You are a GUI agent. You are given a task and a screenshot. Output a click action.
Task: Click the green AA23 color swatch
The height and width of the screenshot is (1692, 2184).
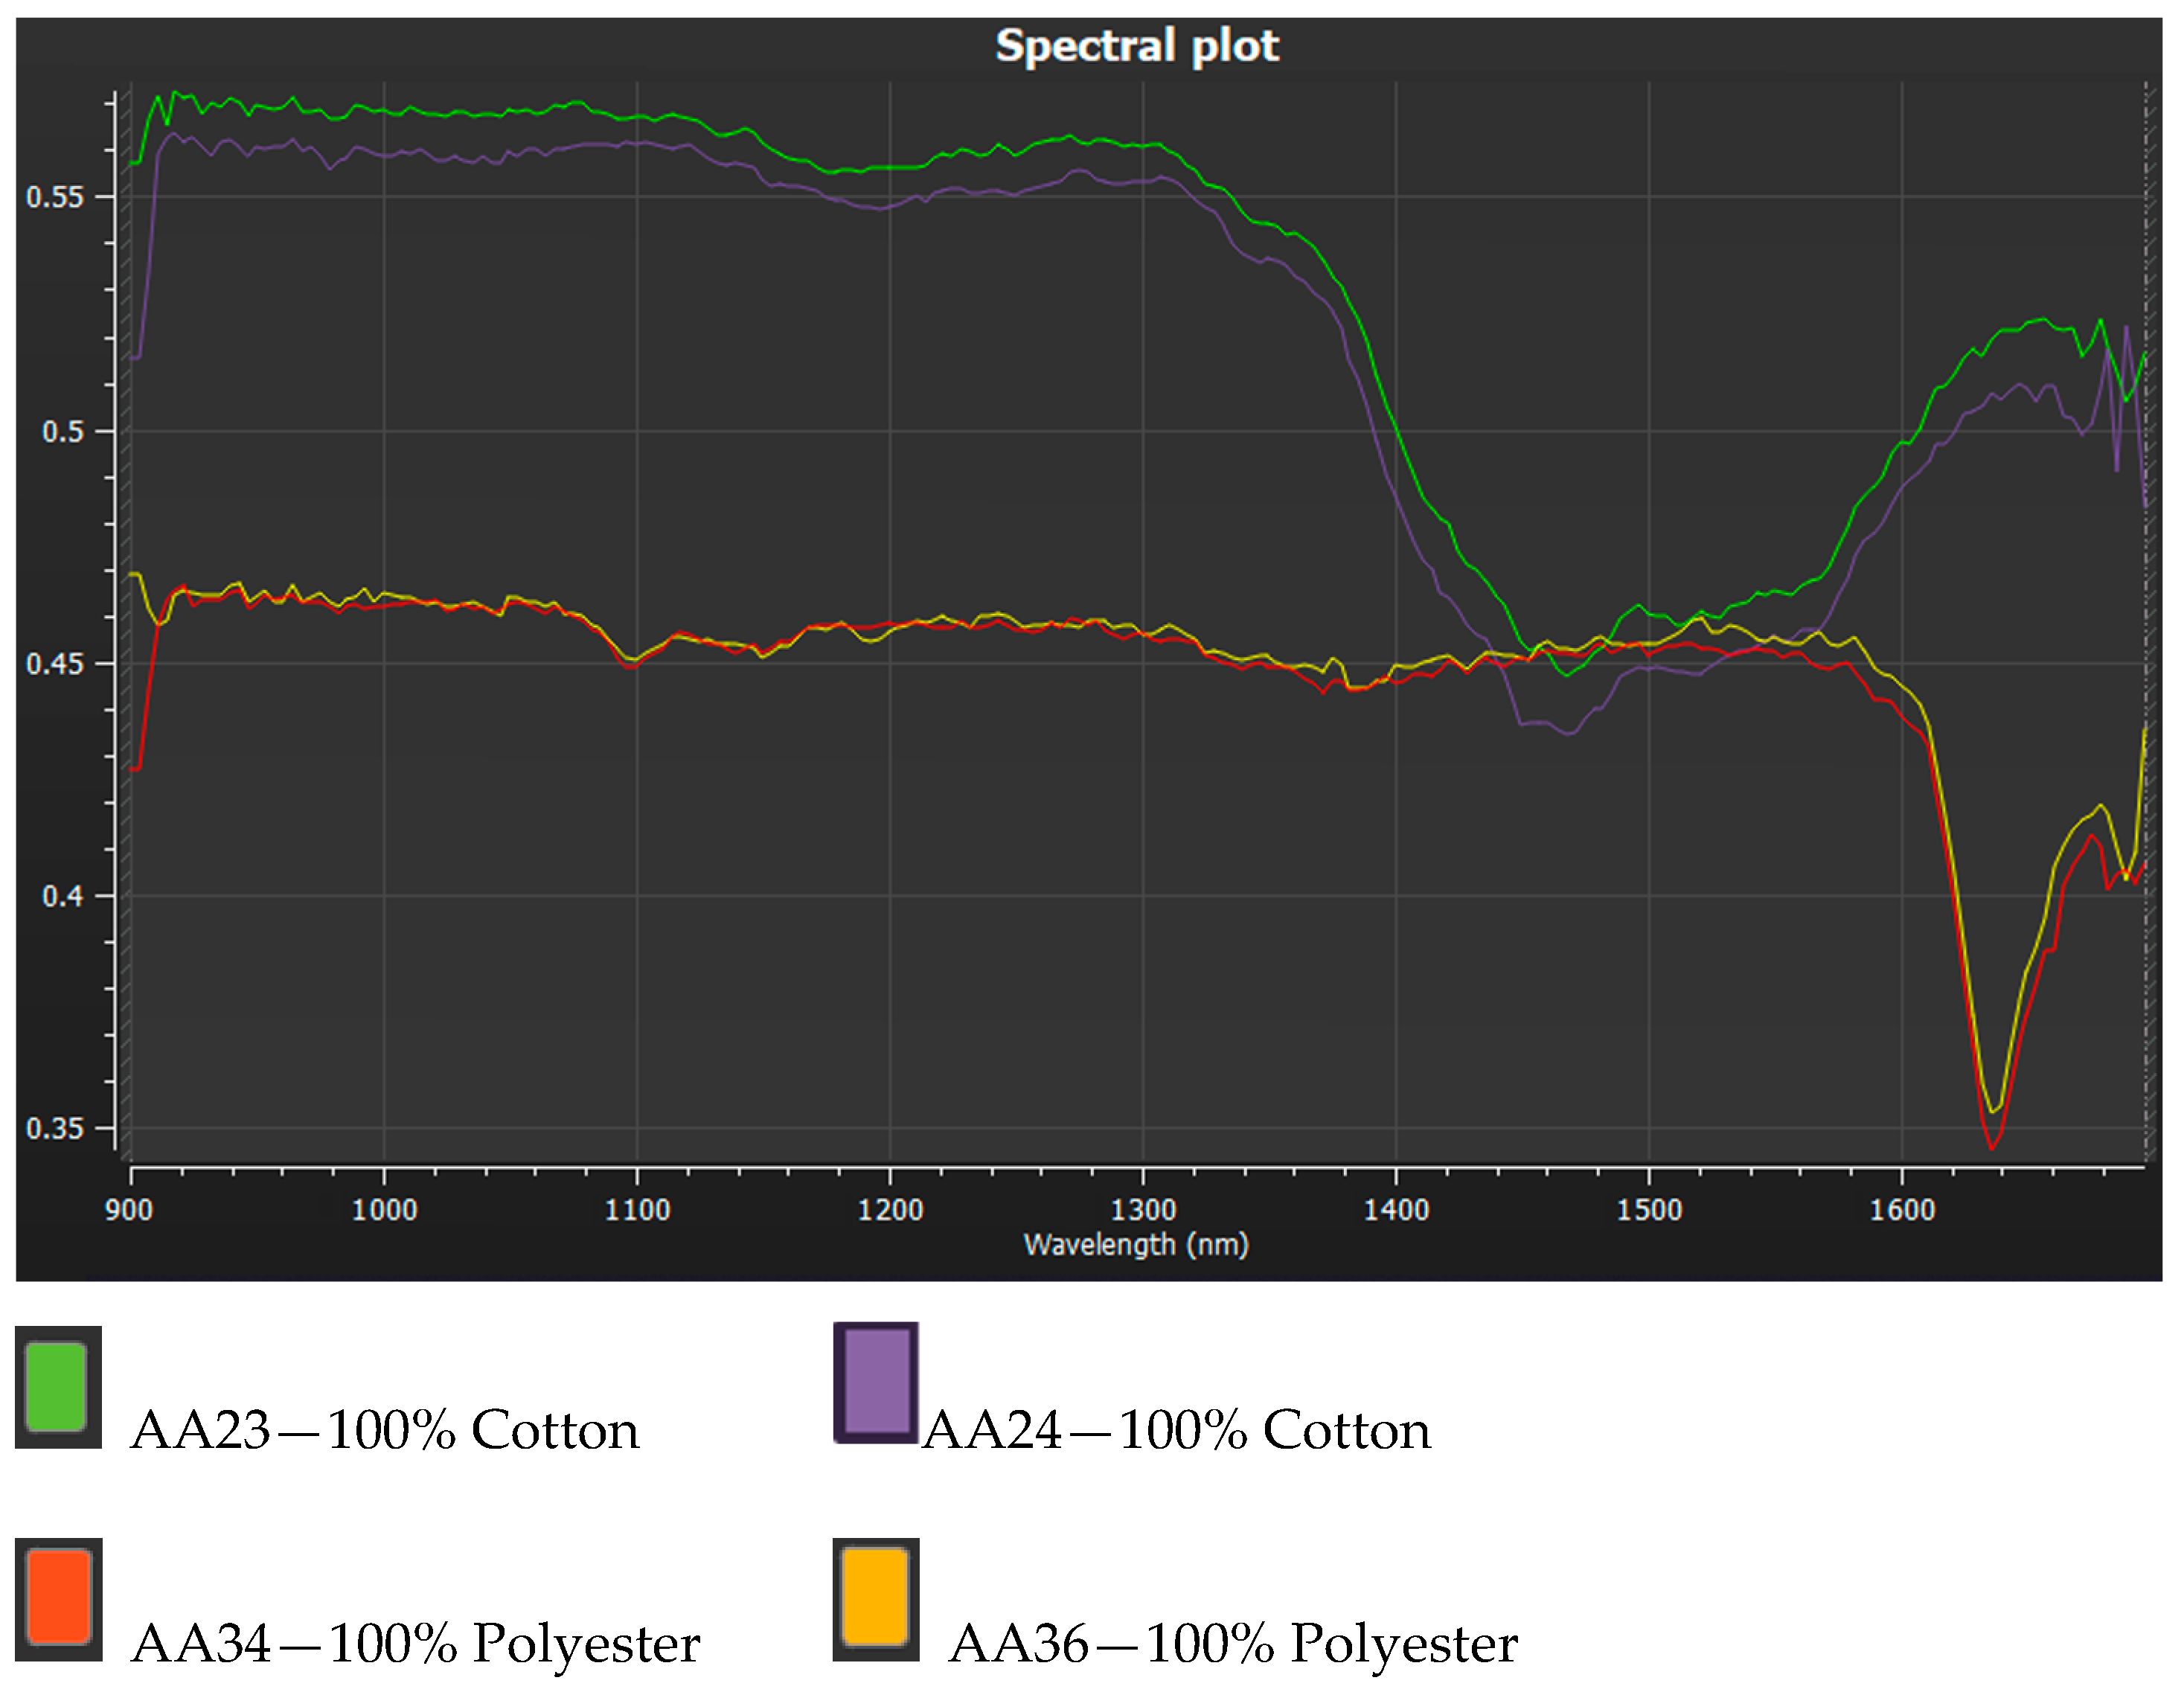pyautogui.click(x=58, y=1387)
